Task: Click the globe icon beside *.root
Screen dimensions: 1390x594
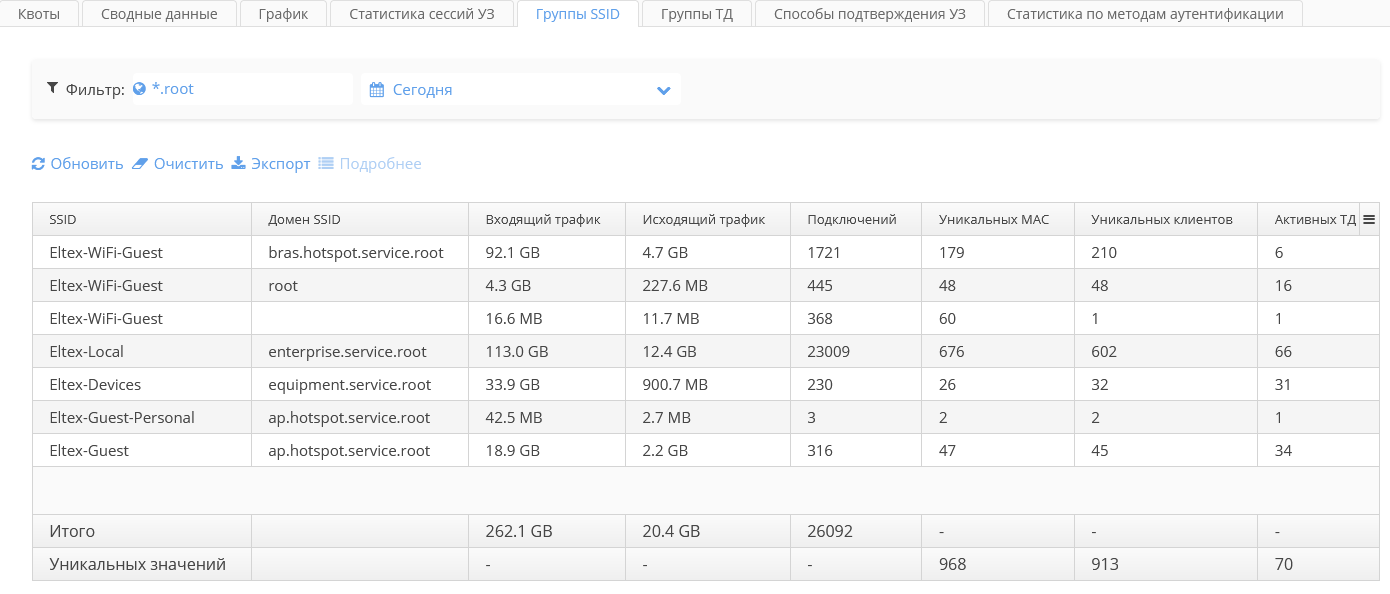Action: coord(139,89)
